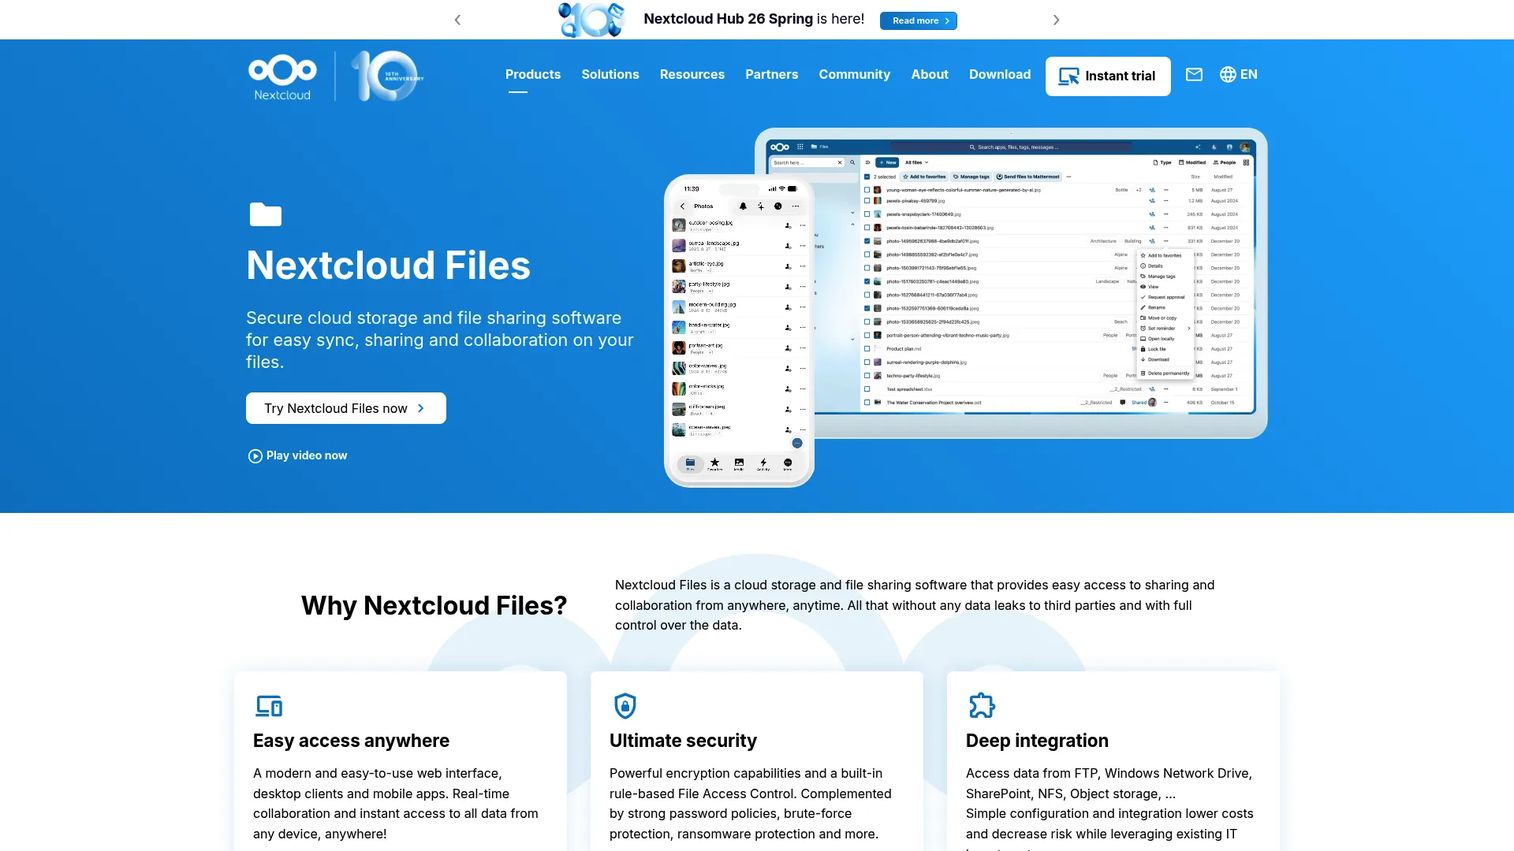Click Nextcloud Hub 26 Spring announcement text
The width and height of the screenshot is (1514, 851).
coord(754,19)
